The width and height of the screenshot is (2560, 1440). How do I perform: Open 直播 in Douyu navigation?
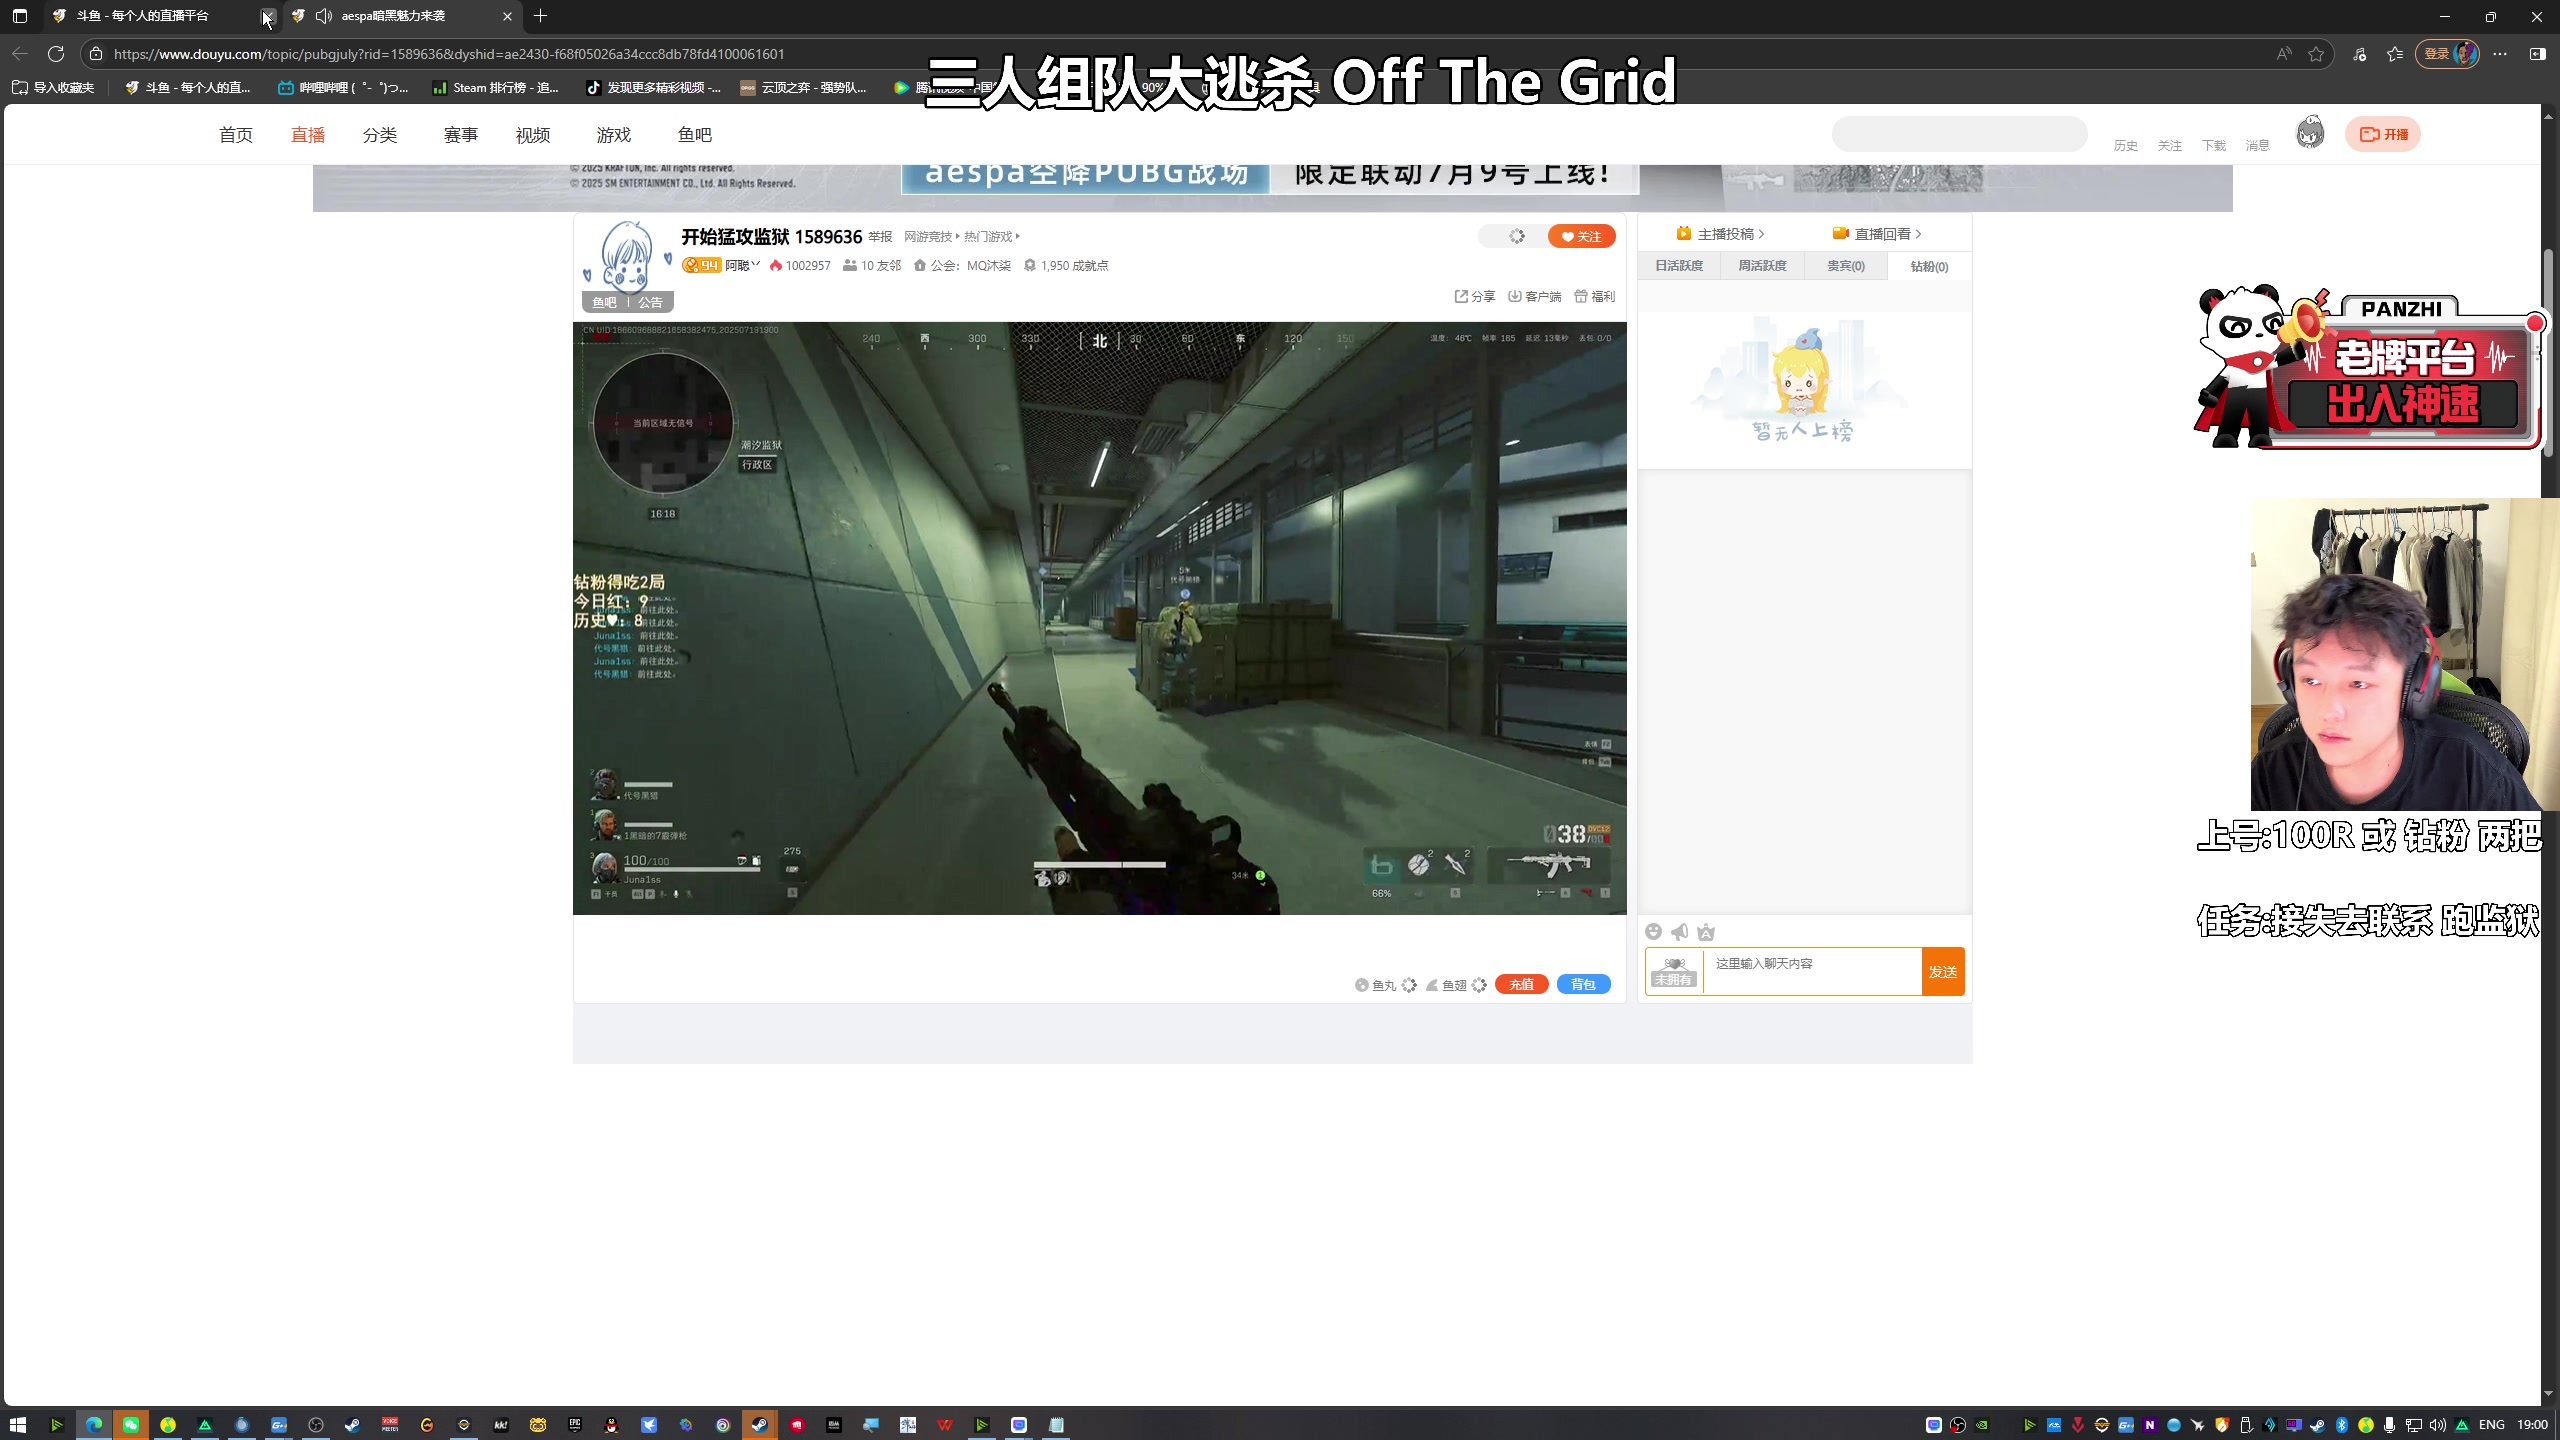[308, 135]
